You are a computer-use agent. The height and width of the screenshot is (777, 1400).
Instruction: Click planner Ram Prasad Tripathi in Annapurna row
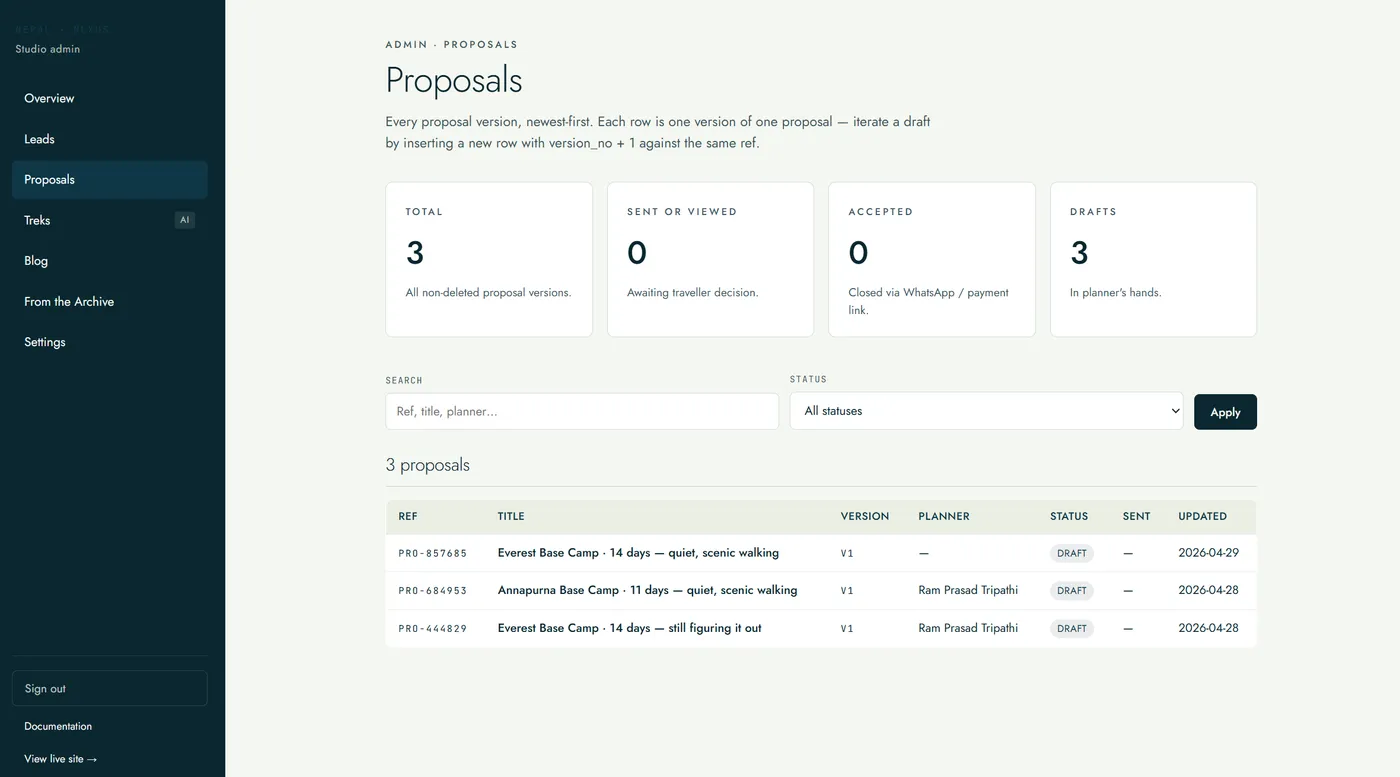(968, 590)
